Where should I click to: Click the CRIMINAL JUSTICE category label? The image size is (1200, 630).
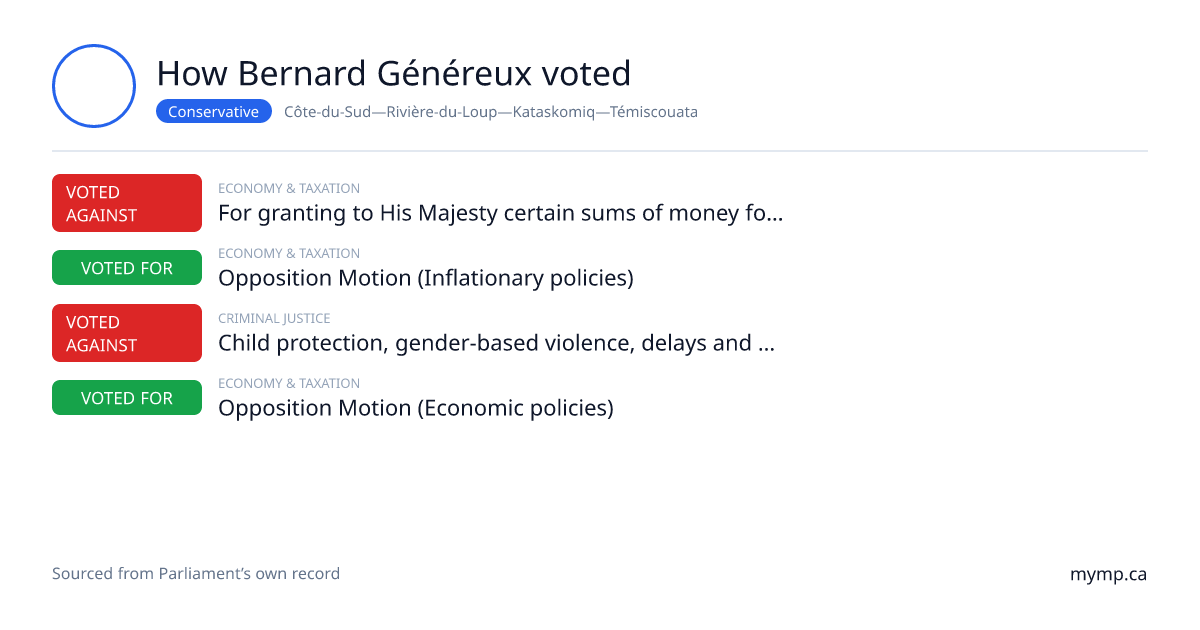tap(274, 318)
